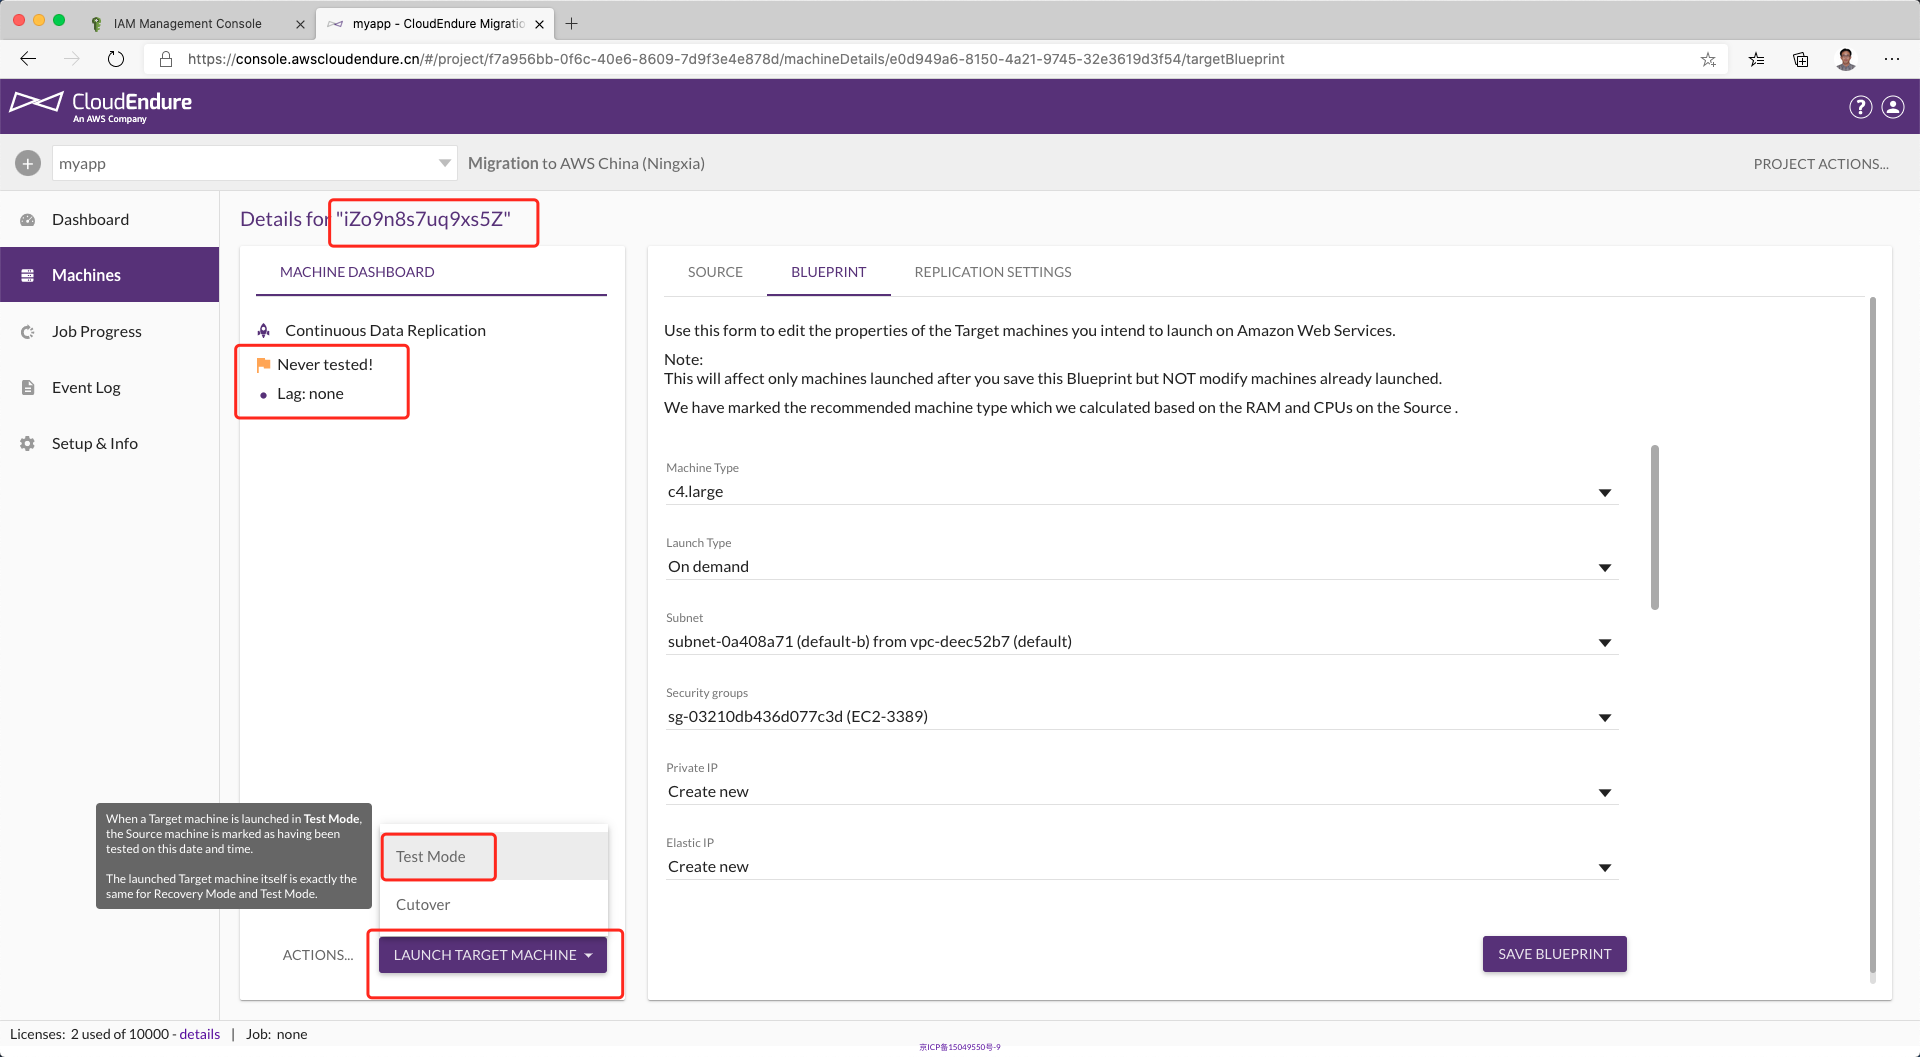The image size is (1920, 1057).
Task: Open a new browser tab
Action: [x=572, y=23]
